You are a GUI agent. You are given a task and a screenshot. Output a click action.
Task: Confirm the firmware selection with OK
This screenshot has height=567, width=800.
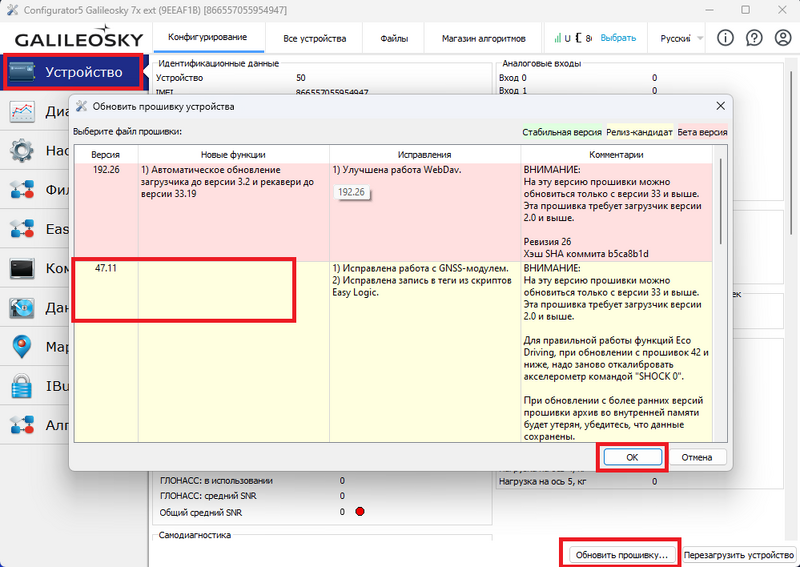point(632,457)
